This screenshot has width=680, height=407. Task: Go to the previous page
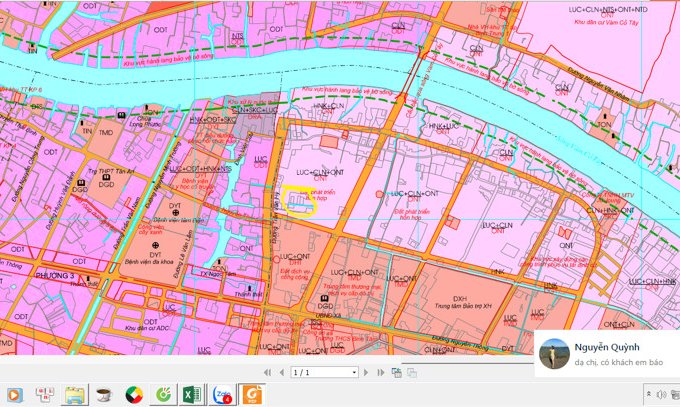coord(280,372)
